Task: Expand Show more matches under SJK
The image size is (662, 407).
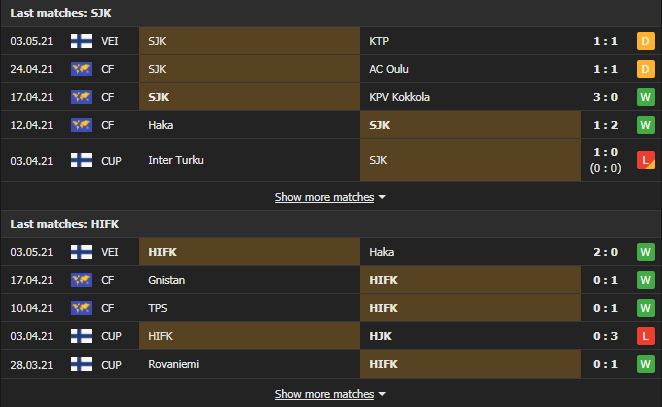Action: 330,197
